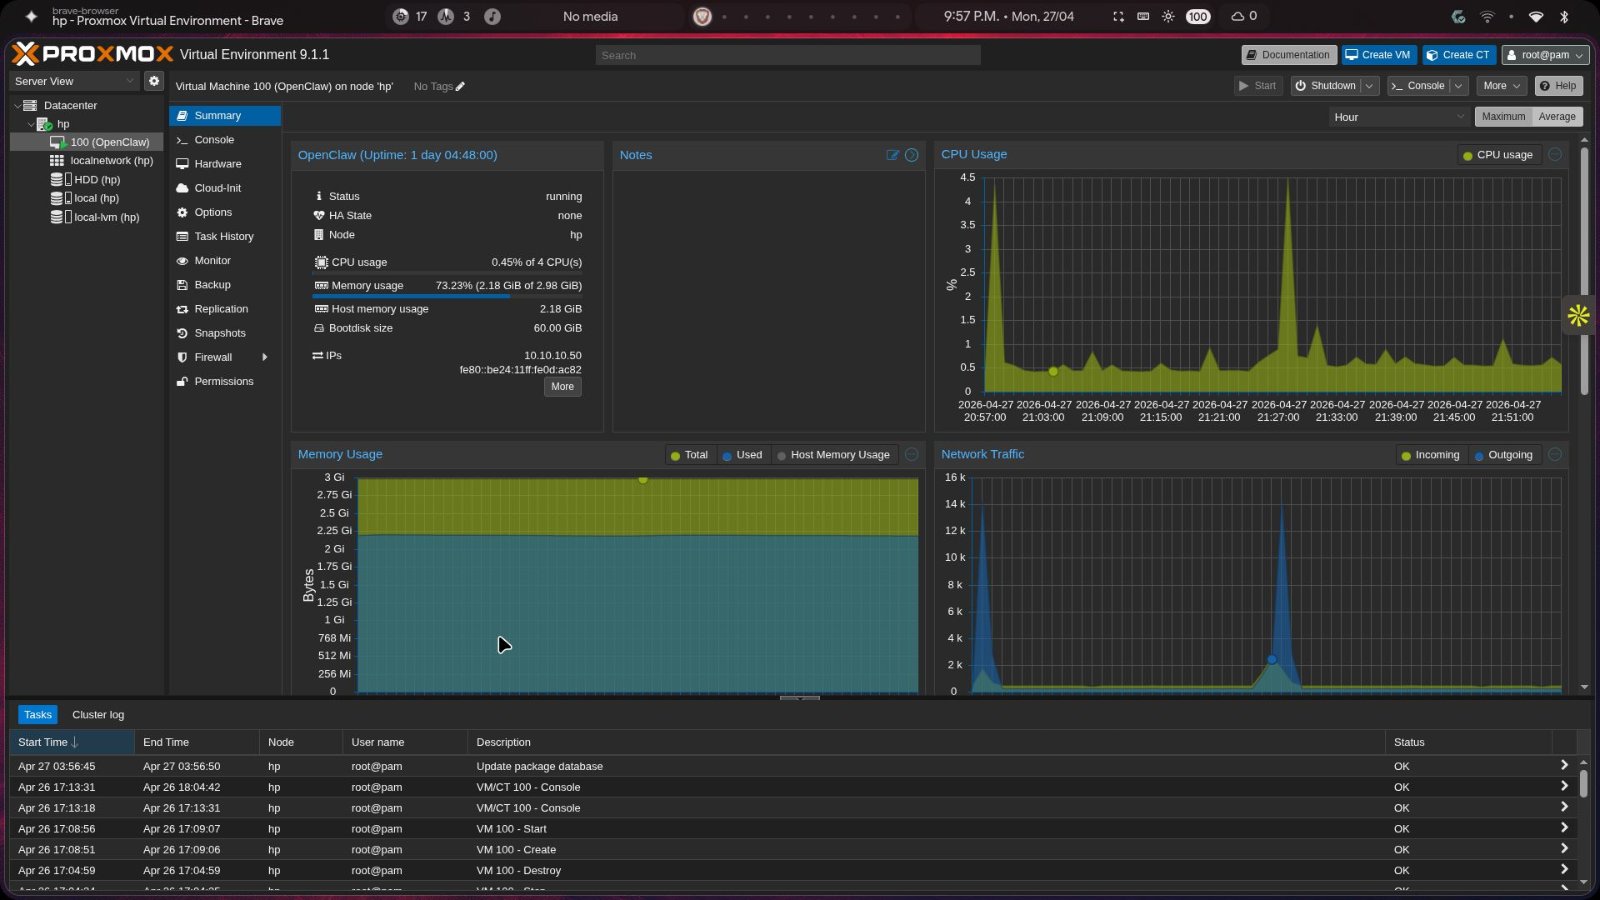Image resolution: width=1600 pixels, height=900 pixels.
Task: Open the Console options arrow
Action: click(1460, 86)
